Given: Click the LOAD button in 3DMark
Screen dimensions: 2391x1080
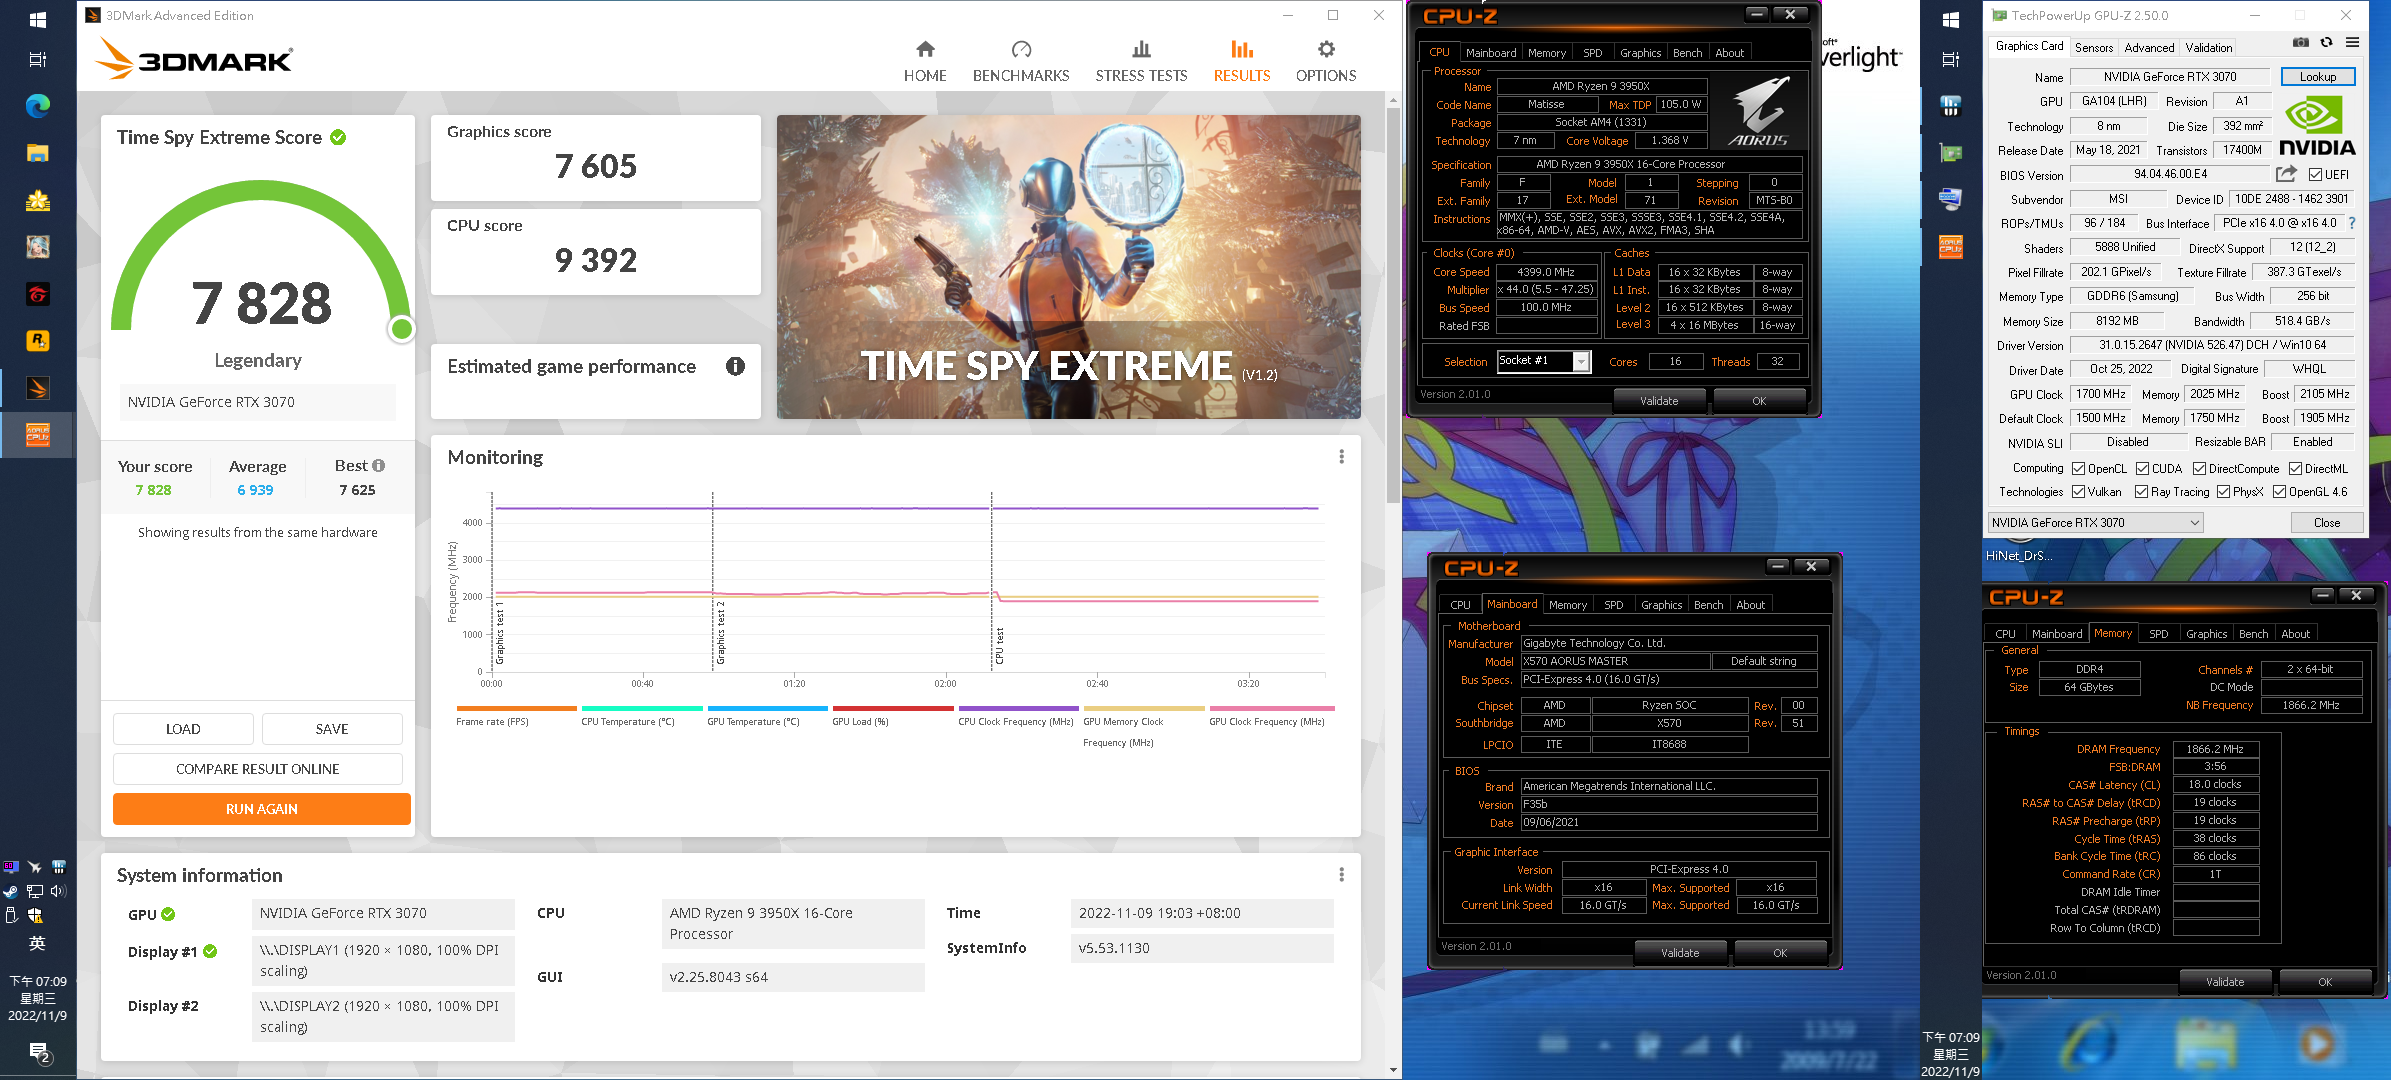Looking at the screenshot, I should [x=183, y=729].
